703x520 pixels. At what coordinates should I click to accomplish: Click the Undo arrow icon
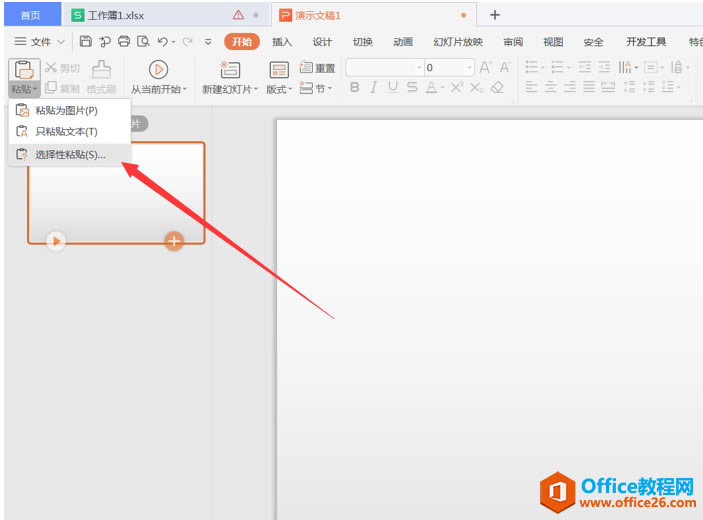pos(163,42)
